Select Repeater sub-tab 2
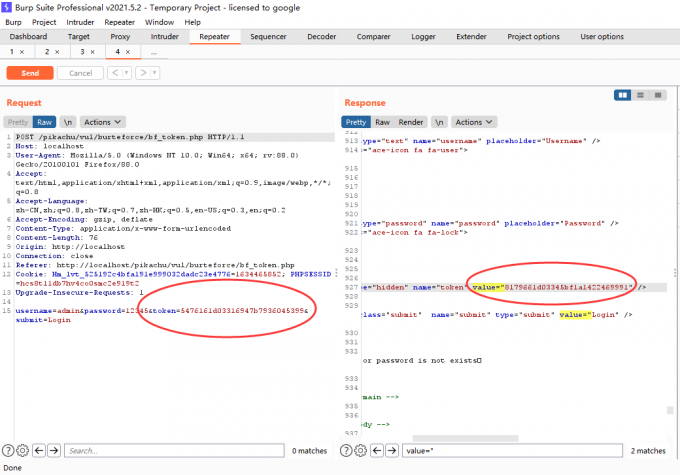680x475 pixels. [x=47, y=52]
